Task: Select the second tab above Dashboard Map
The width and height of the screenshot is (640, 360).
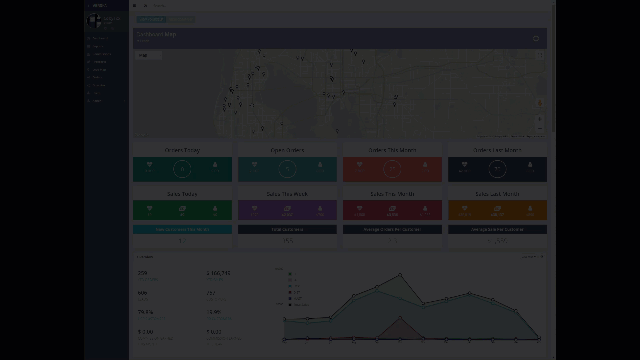Action: click(x=180, y=19)
